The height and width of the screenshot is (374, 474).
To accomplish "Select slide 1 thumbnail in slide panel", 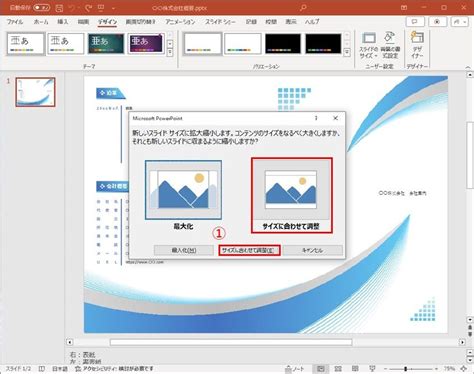I will [35, 92].
